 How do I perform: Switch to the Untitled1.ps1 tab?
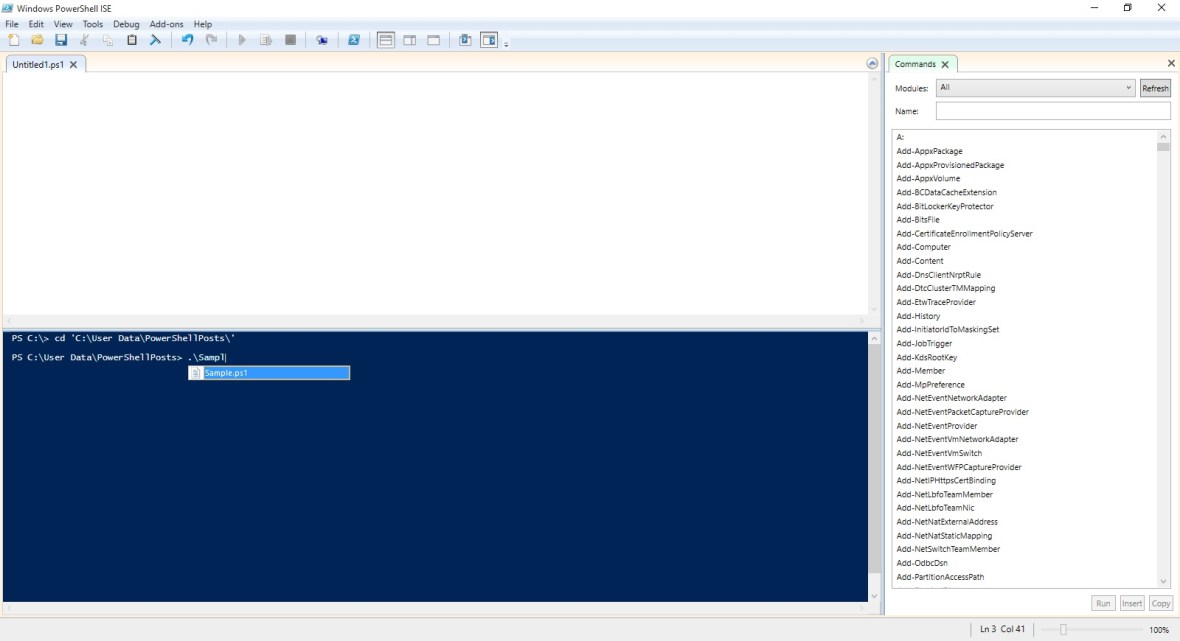(x=38, y=64)
